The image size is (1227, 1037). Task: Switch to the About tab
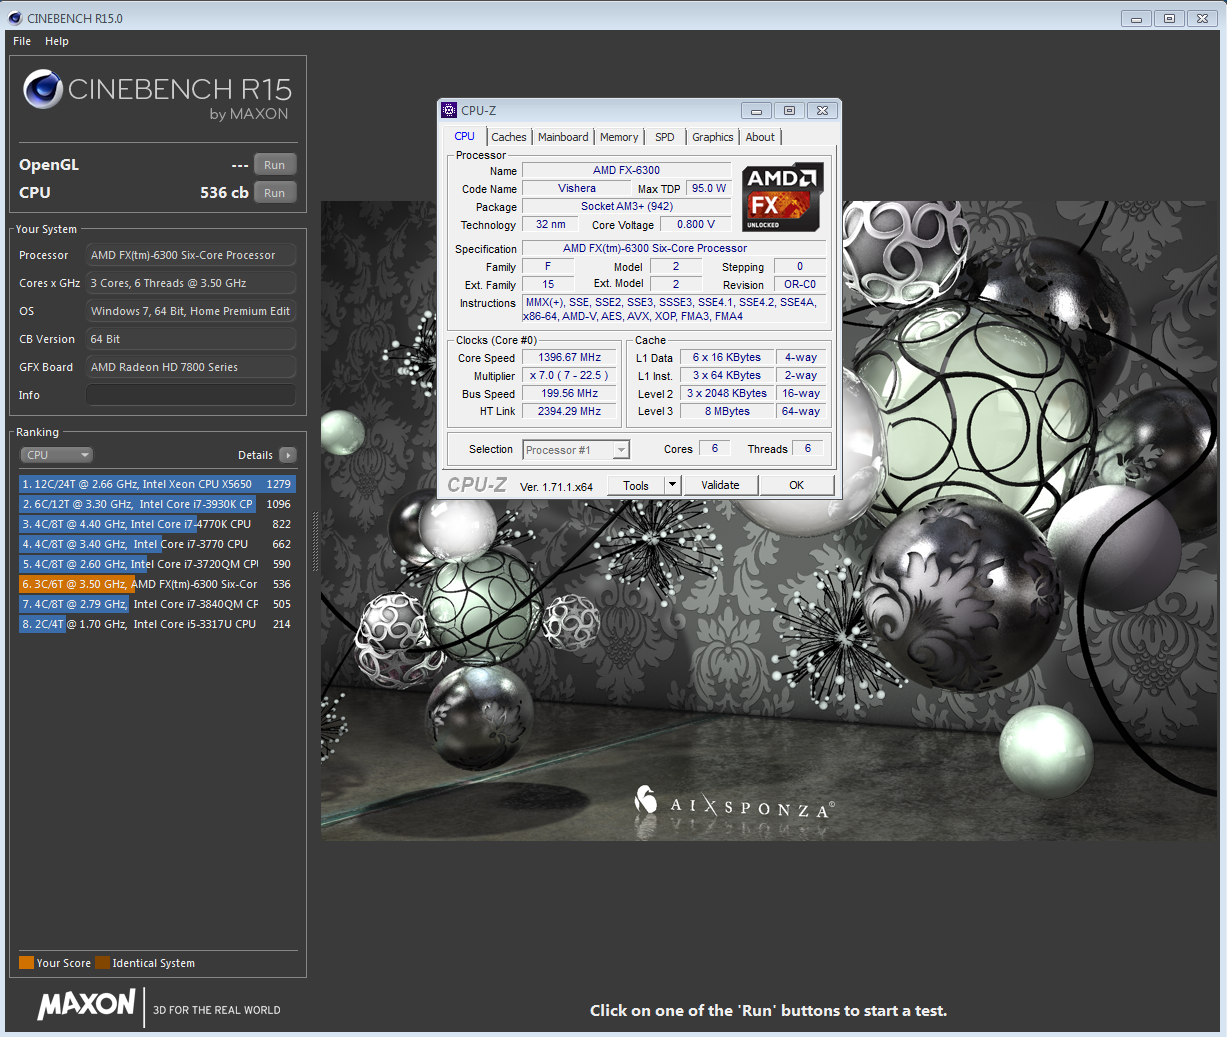point(760,137)
